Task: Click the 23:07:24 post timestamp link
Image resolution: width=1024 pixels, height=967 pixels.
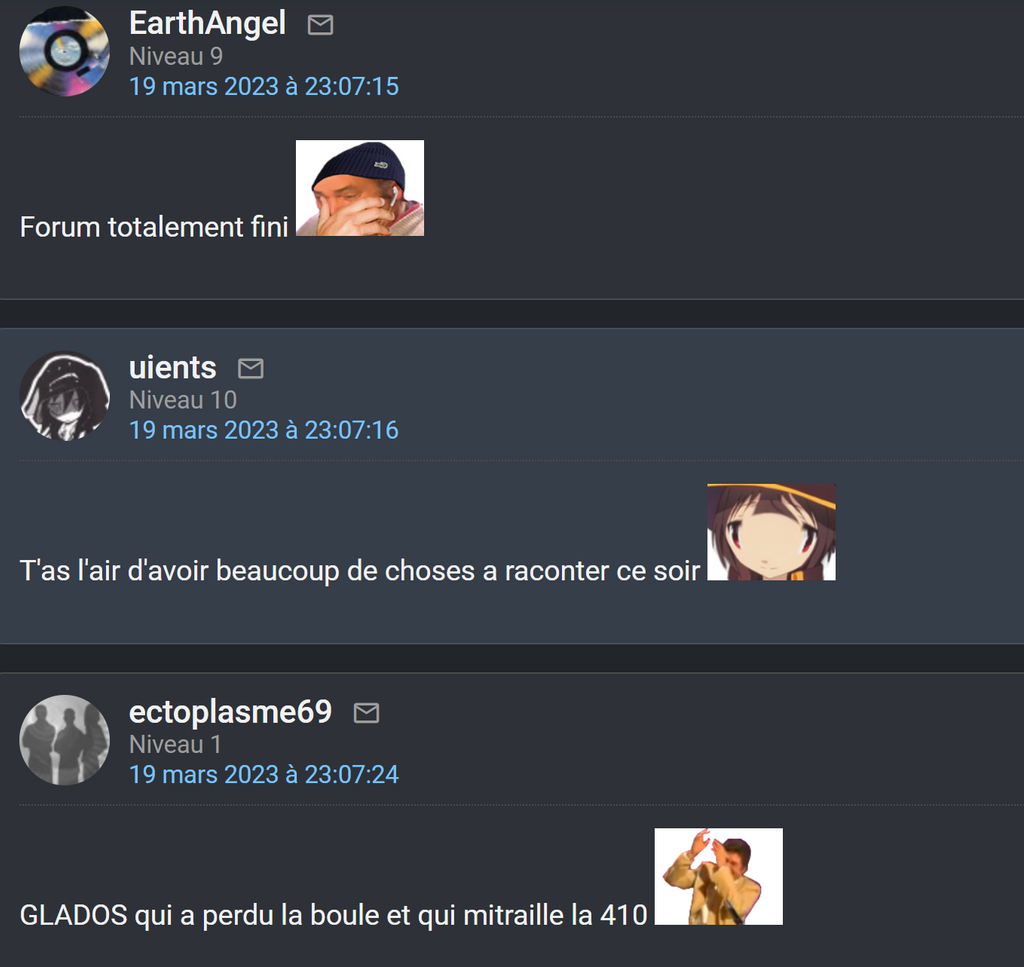Action: coord(264,774)
